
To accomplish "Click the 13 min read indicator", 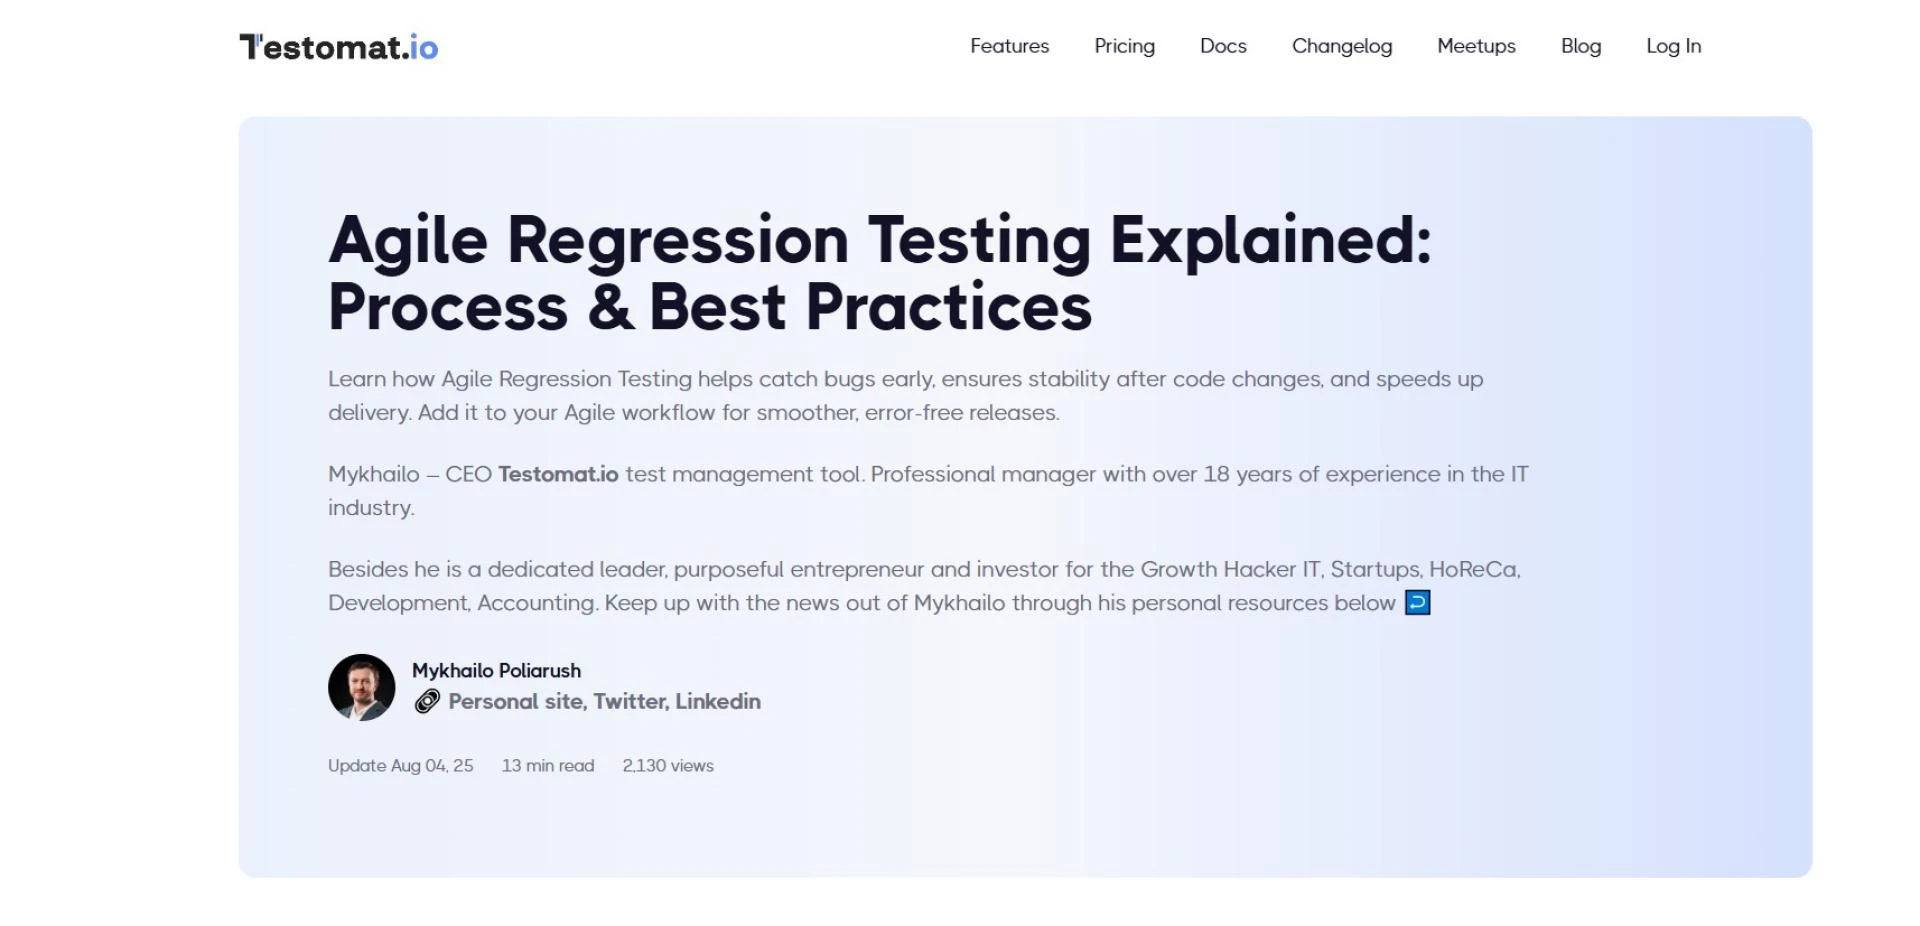I will coord(548,765).
